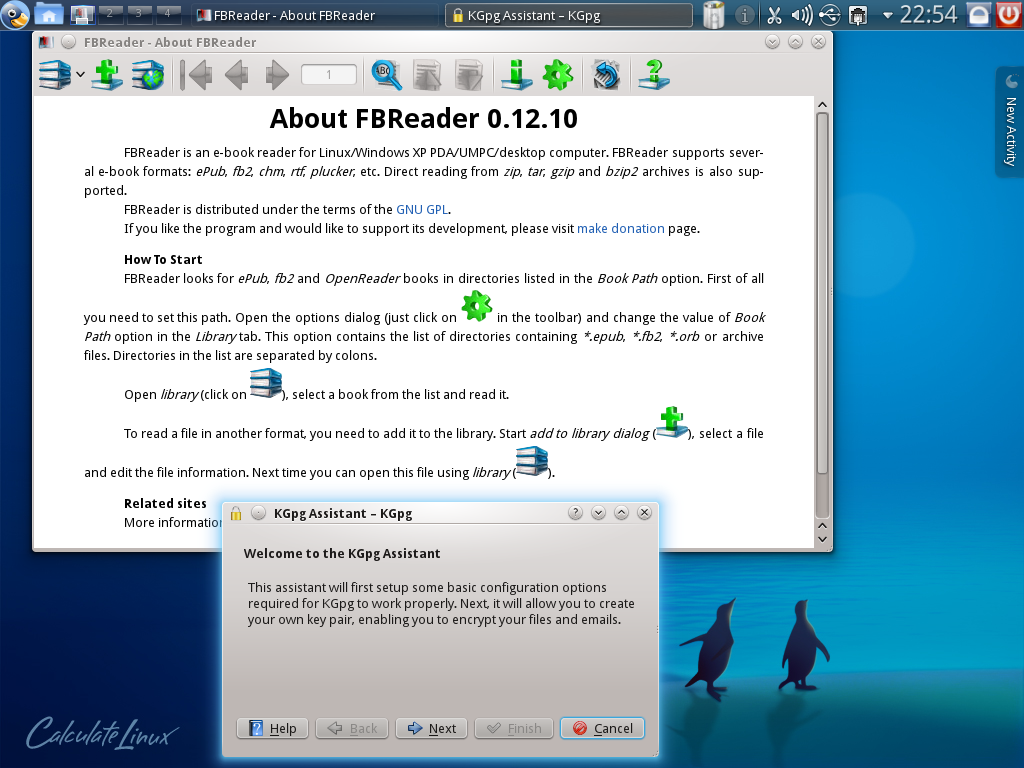Open the New Activity side tab
Image resolution: width=1024 pixels, height=768 pixels.
pos(1010,122)
